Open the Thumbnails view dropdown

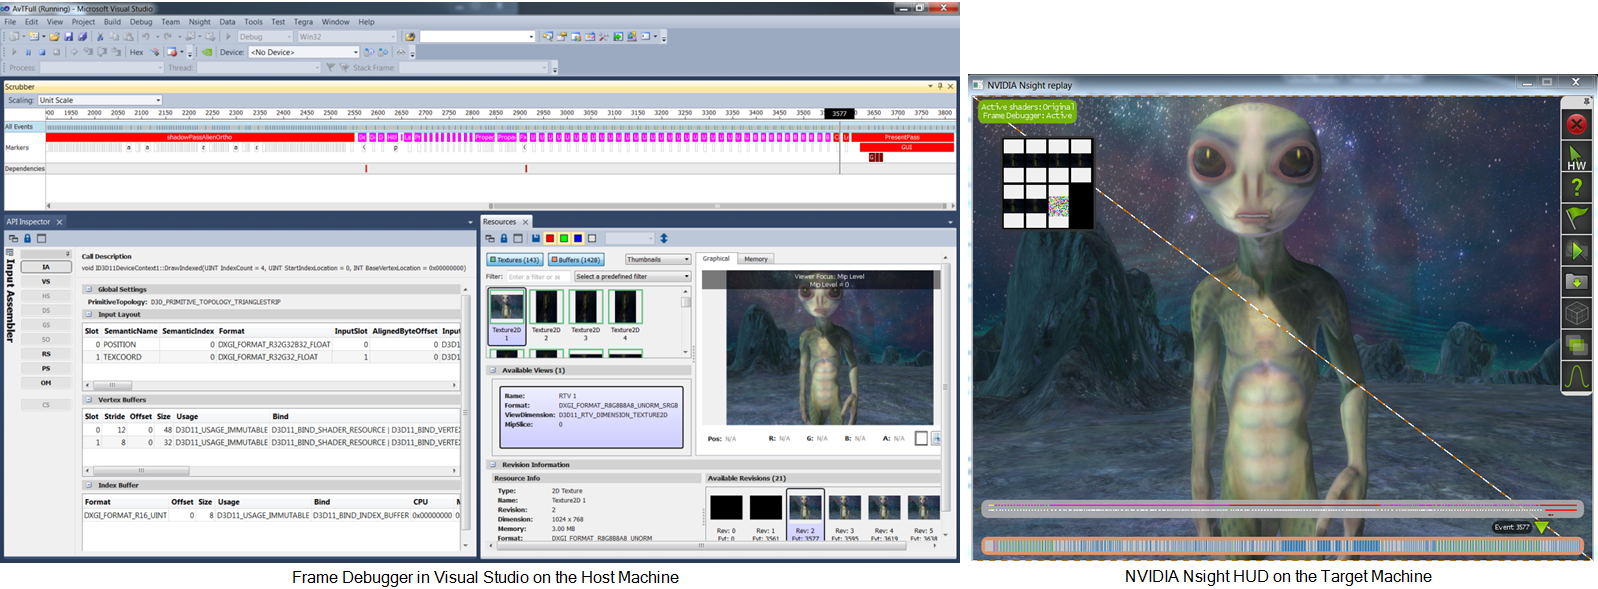coord(658,259)
